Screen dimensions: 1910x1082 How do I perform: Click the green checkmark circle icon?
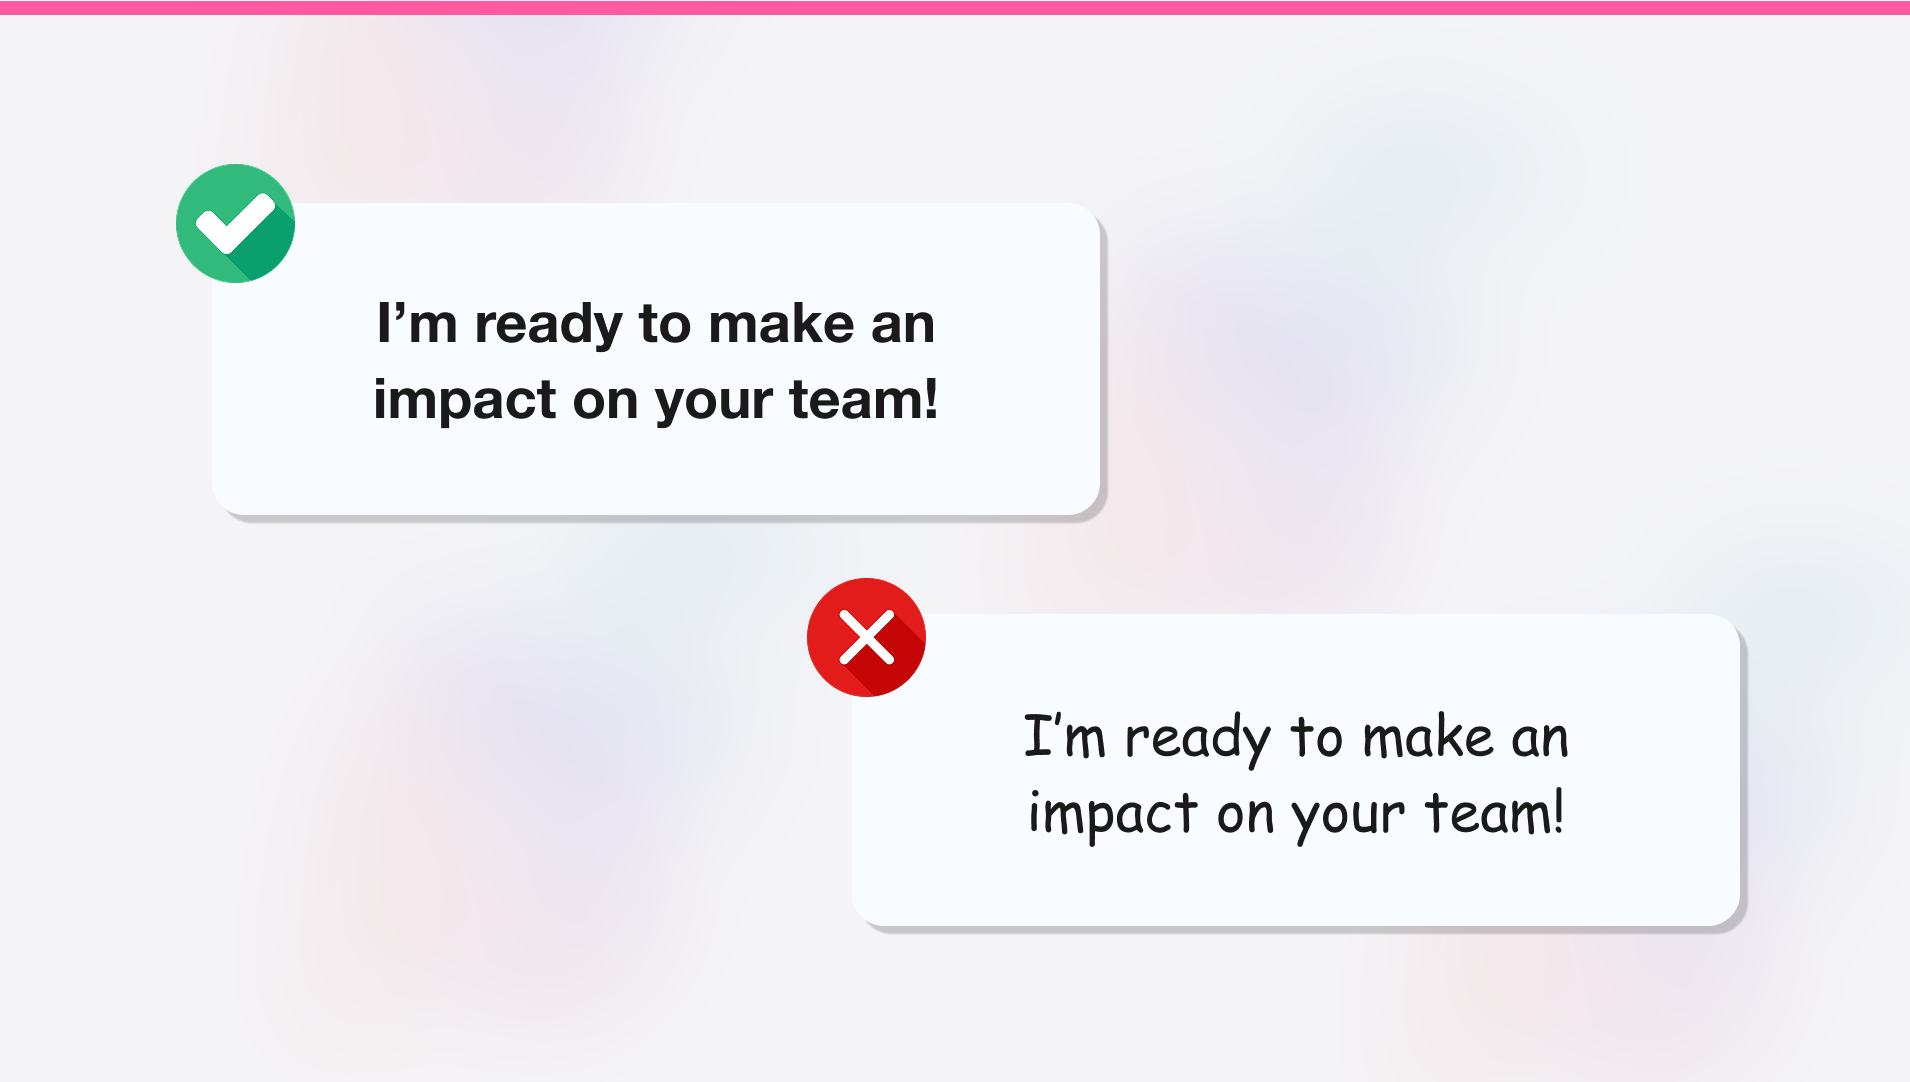coord(235,223)
